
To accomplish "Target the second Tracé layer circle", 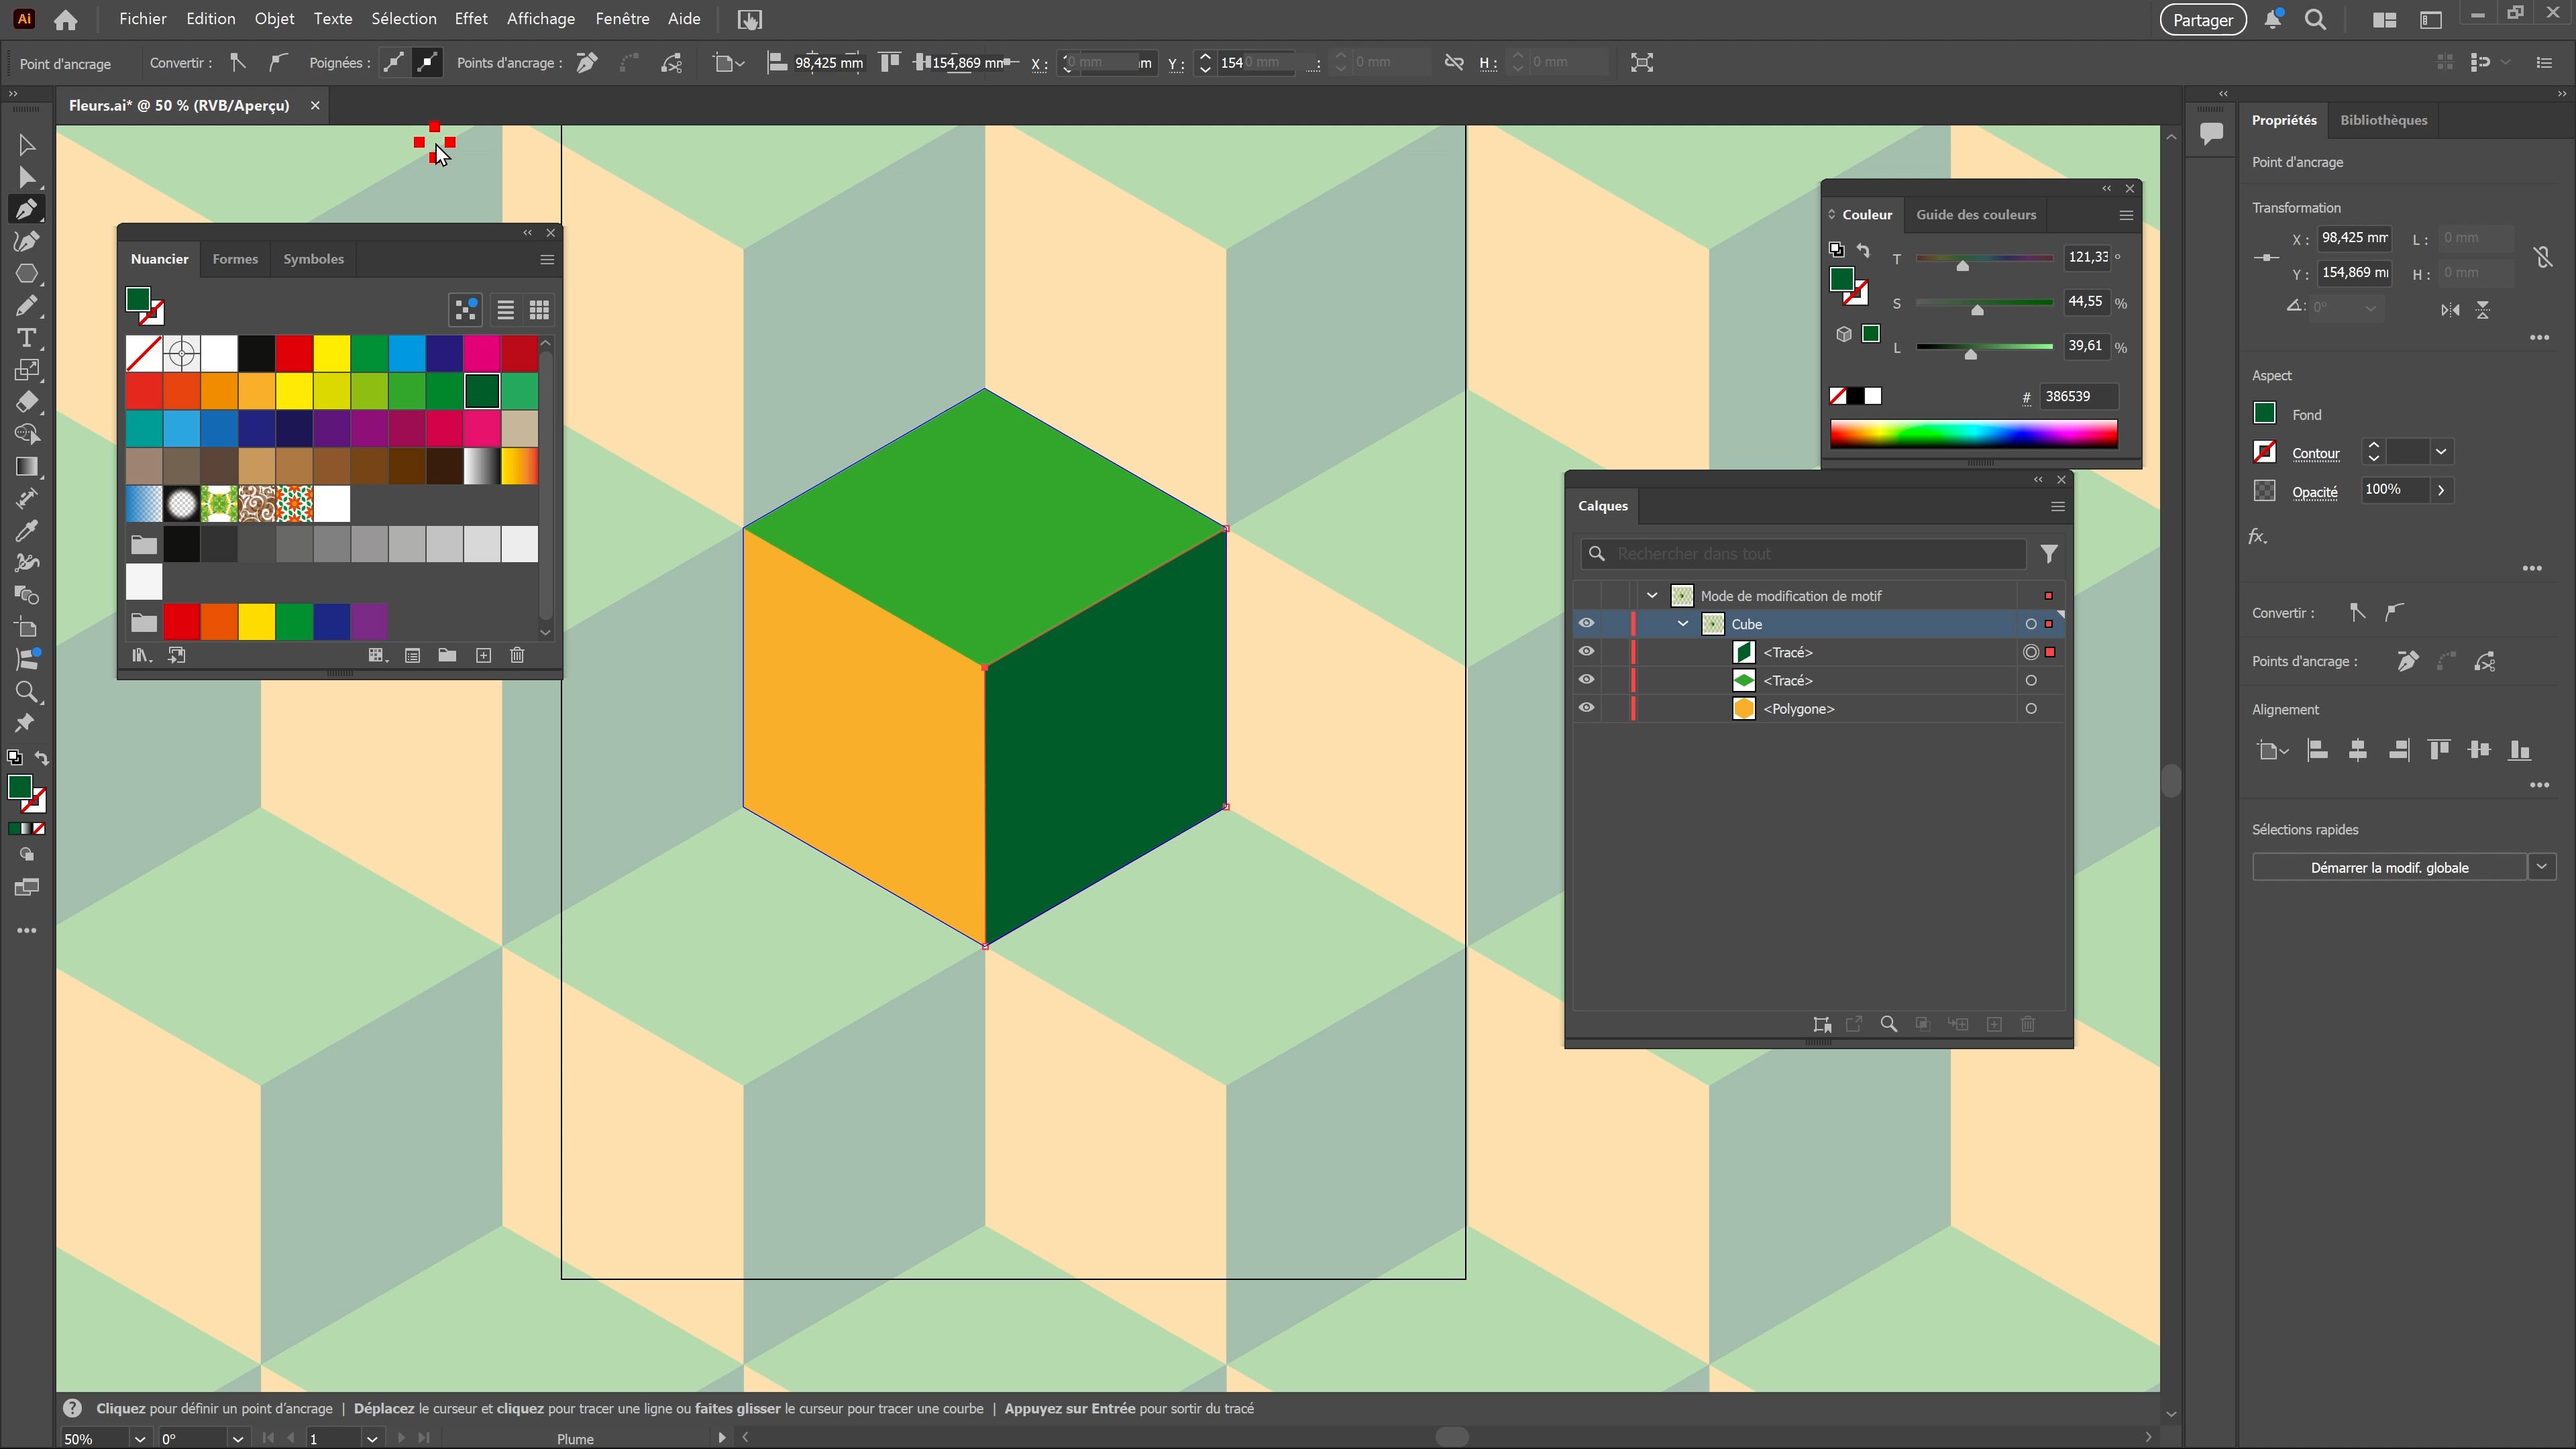I will click(x=2031, y=681).
